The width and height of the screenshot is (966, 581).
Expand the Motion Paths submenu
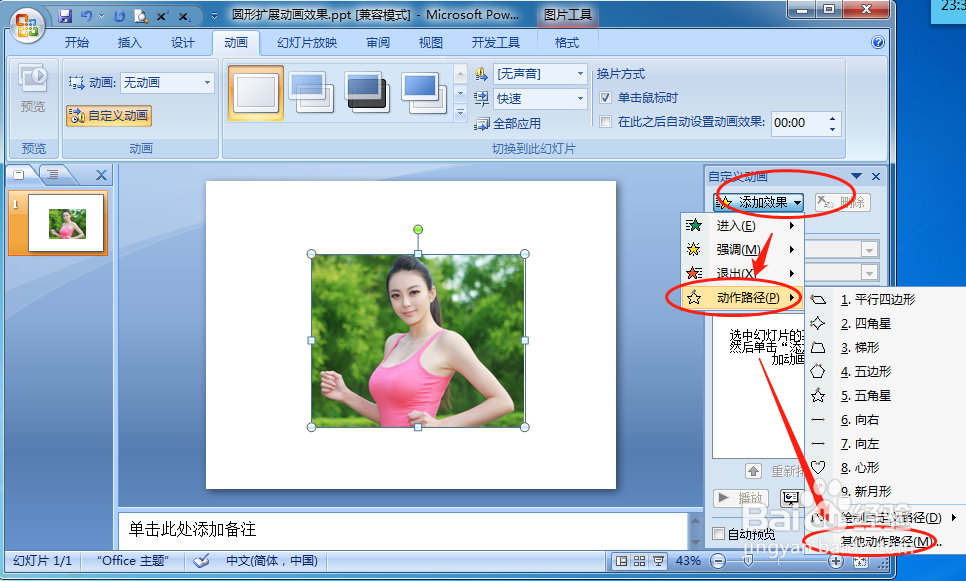click(742, 298)
